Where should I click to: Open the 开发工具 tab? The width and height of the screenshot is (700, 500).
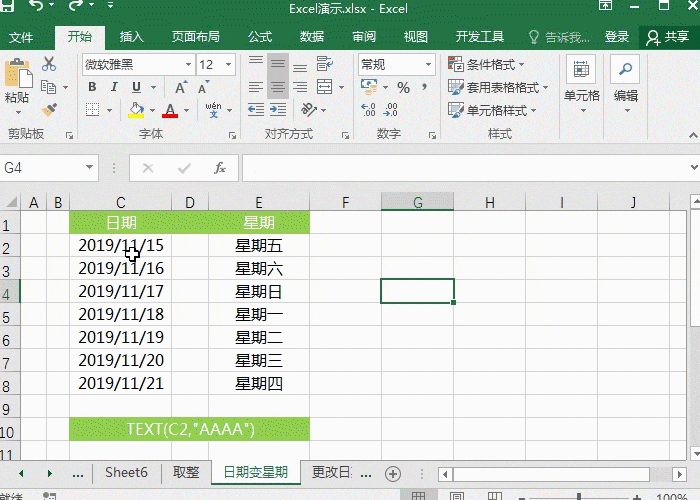tap(479, 37)
